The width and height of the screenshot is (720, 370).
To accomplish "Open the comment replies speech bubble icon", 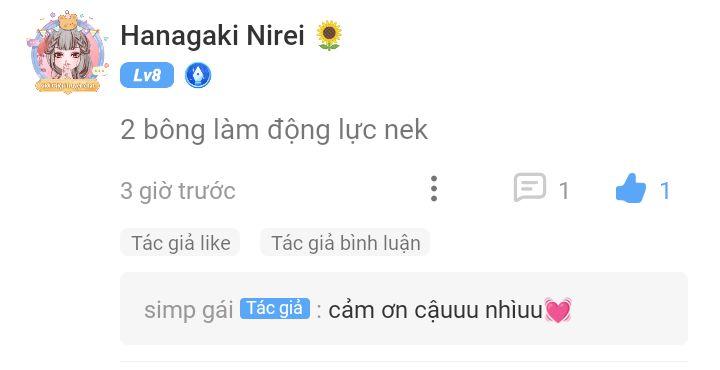I will [x=530, y=187].
